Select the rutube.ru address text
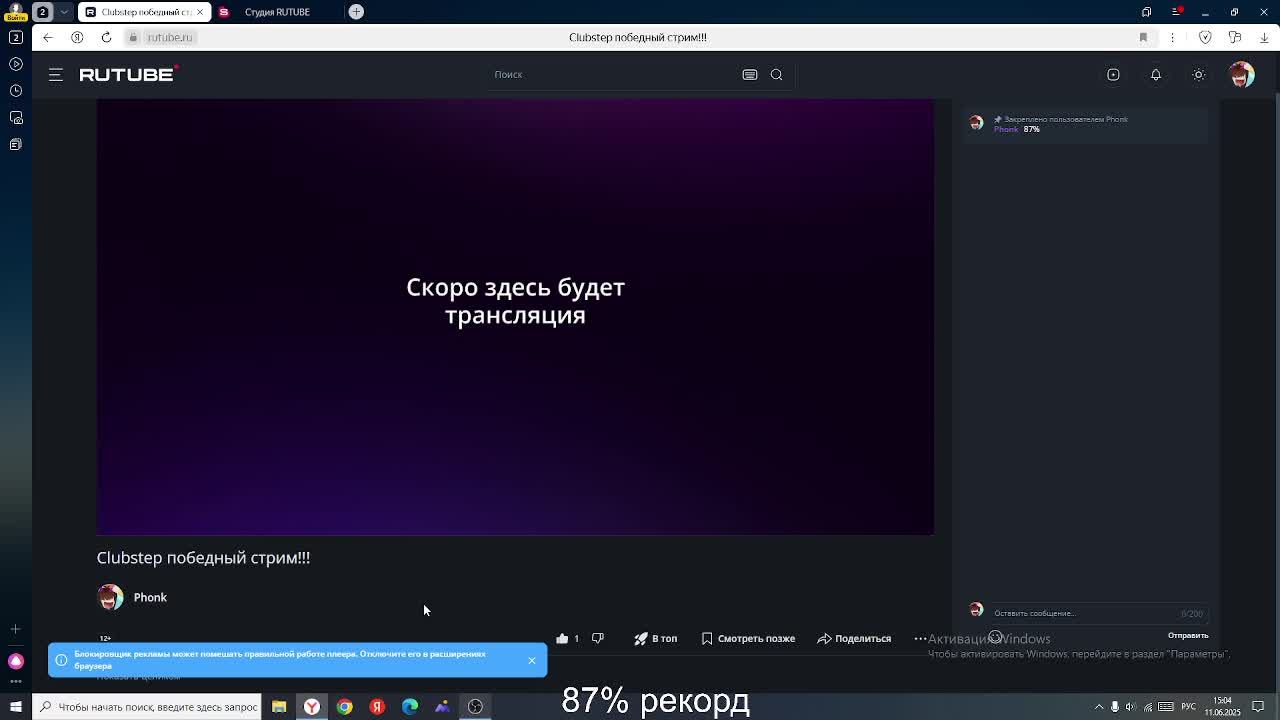Screen dimensions: 1280x720 tap(169, 37)
